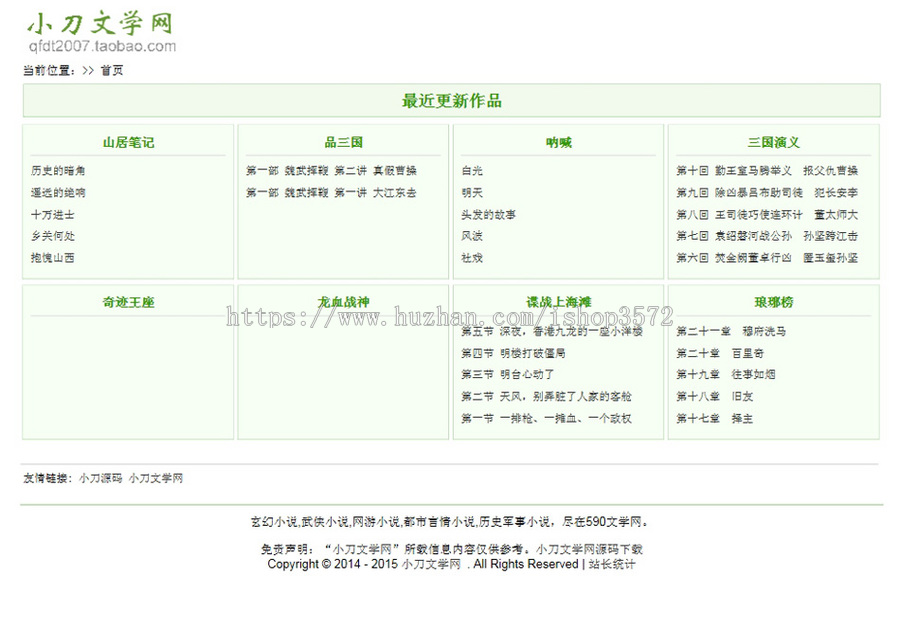Open 第五节 深夜，香港九龙 chapter

552,331
